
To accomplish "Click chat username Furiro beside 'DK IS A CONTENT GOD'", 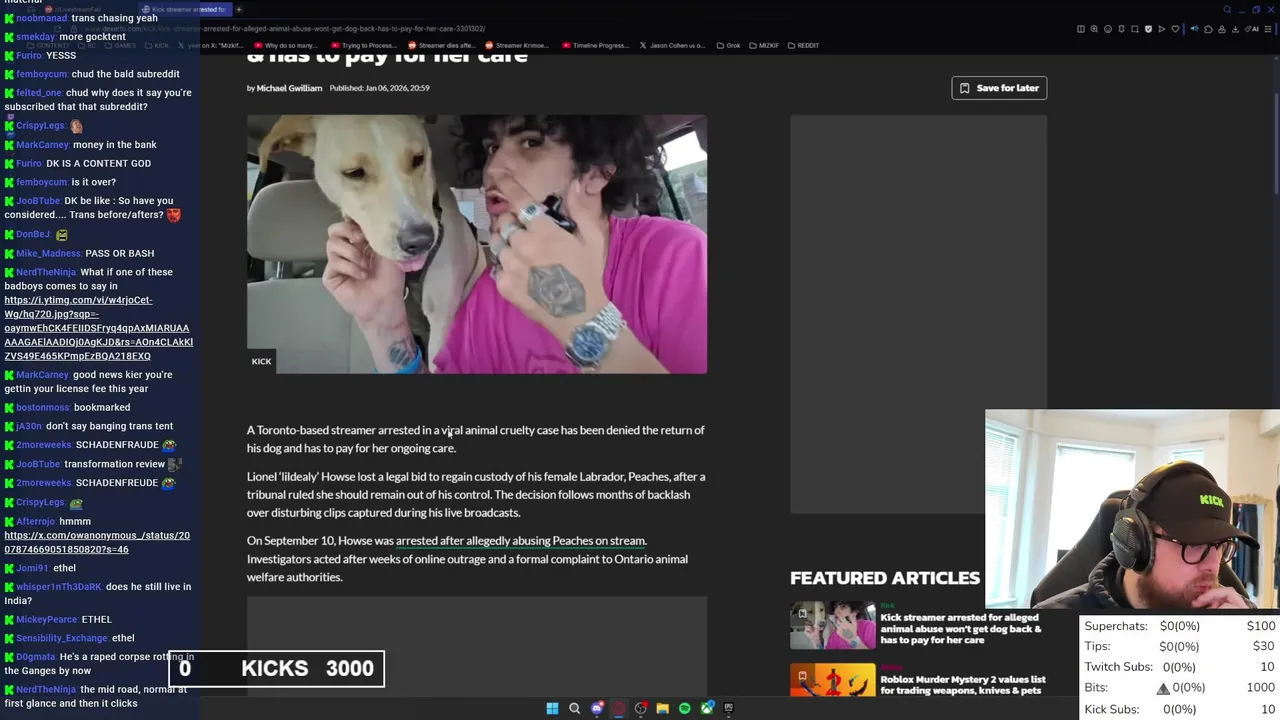I will coord(29,164).
